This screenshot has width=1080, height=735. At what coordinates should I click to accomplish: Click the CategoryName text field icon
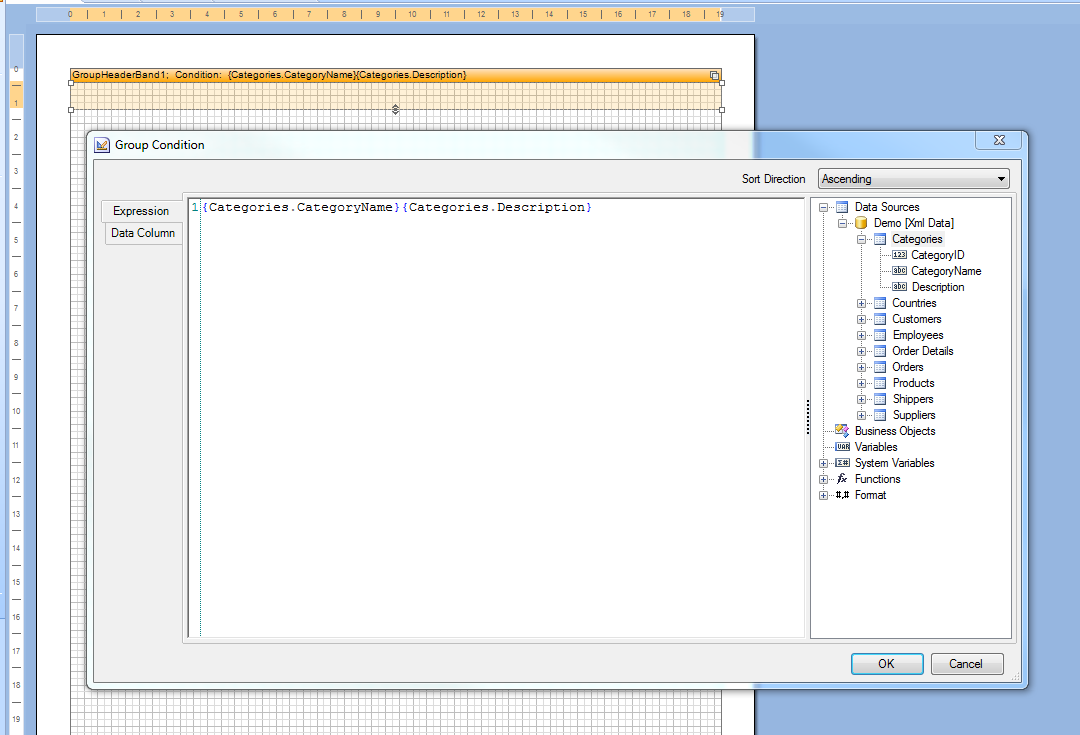tap(900, 271)
